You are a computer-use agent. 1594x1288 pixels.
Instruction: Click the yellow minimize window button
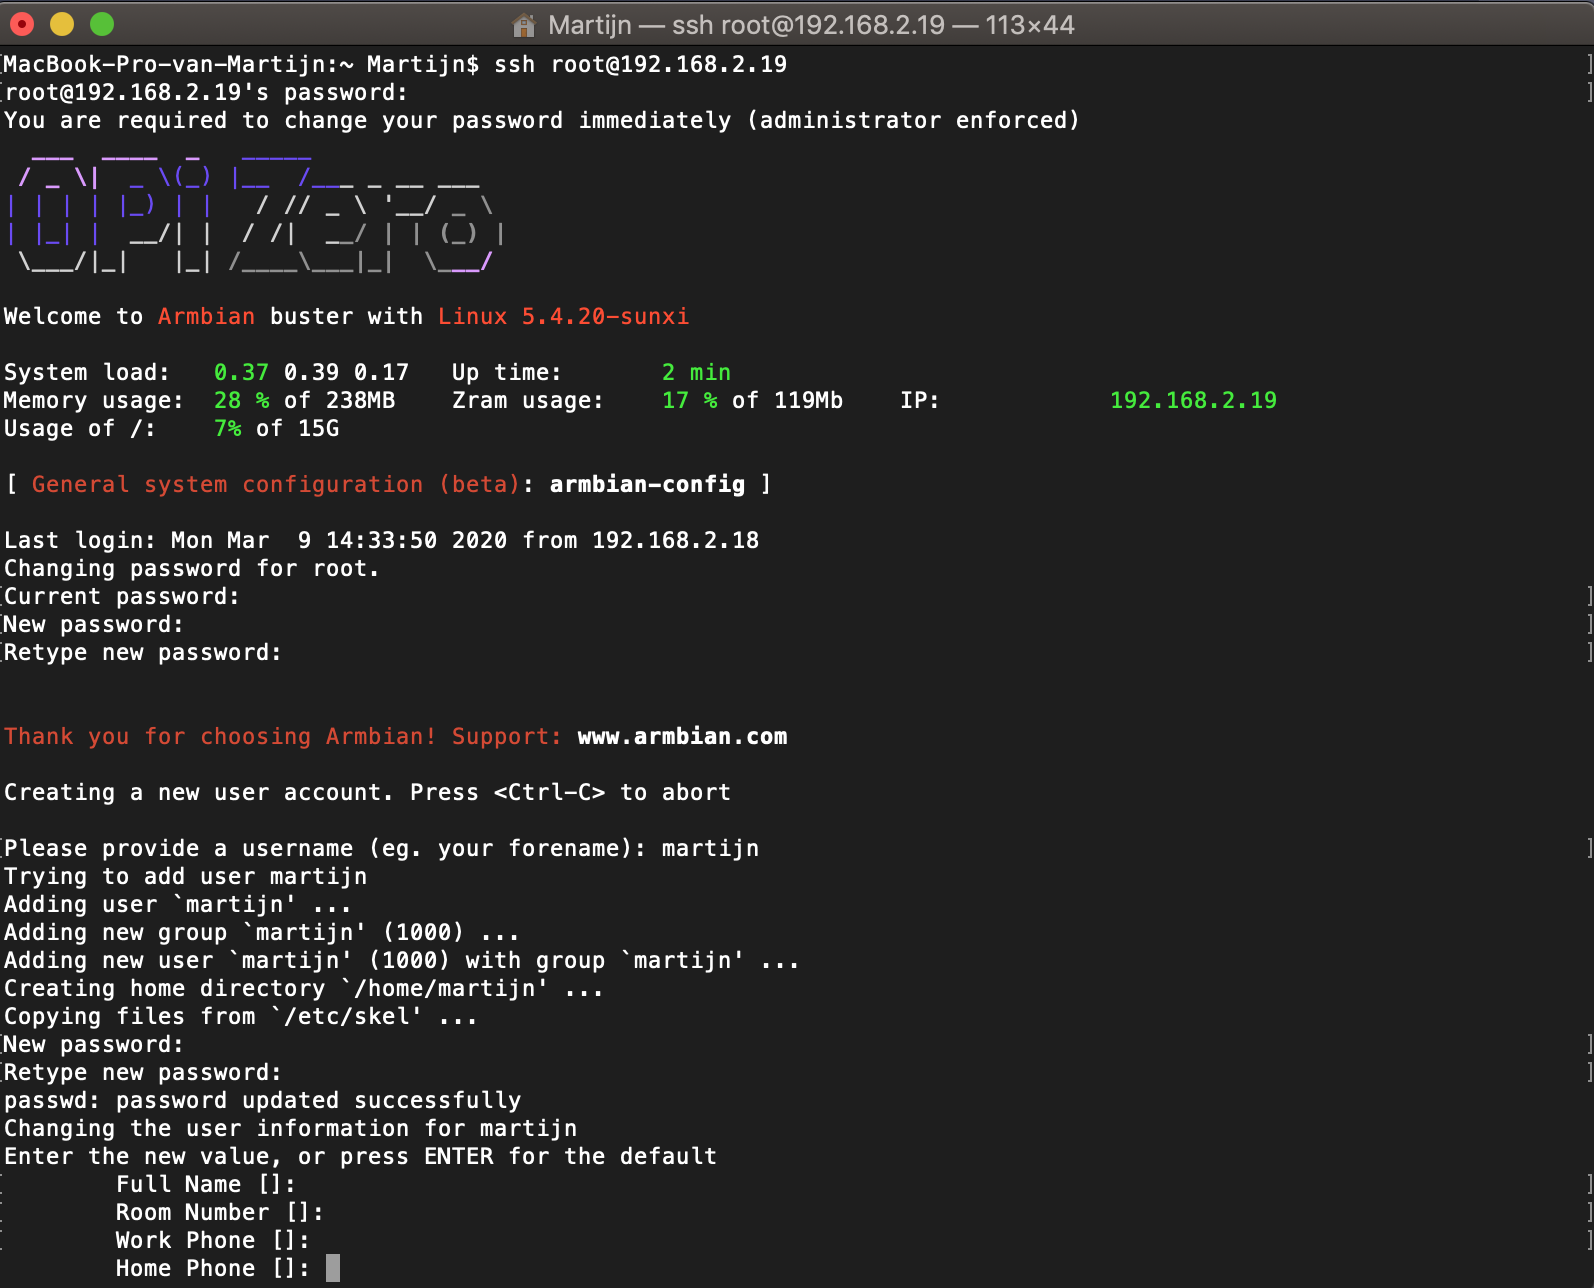(62, 24)
